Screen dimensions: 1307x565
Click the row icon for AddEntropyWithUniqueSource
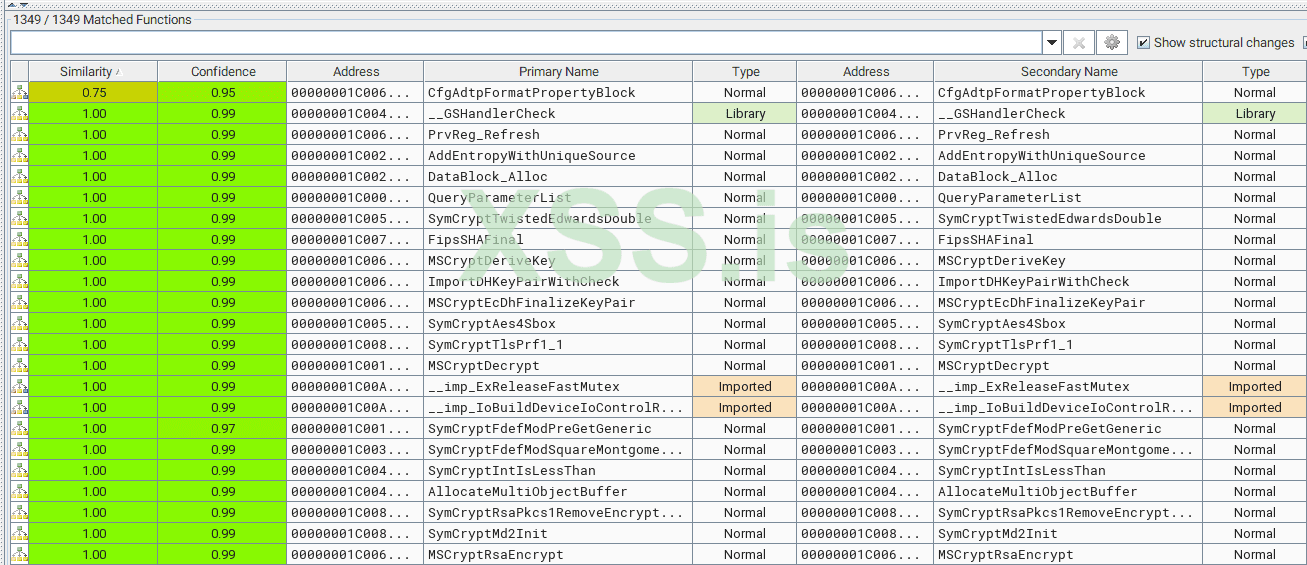(x=19, y=156)
